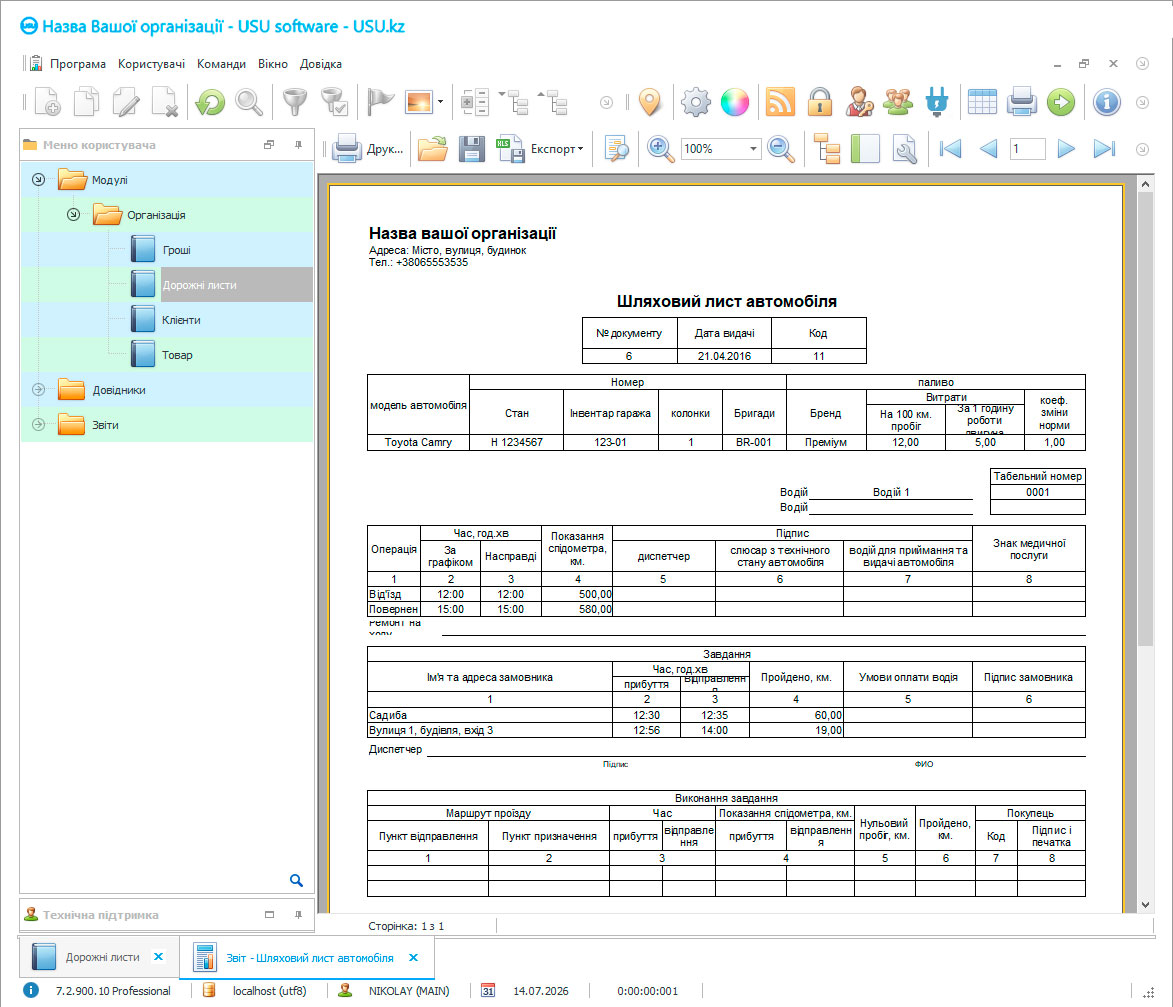Click the open report folder icon

(x=432, y=149)
